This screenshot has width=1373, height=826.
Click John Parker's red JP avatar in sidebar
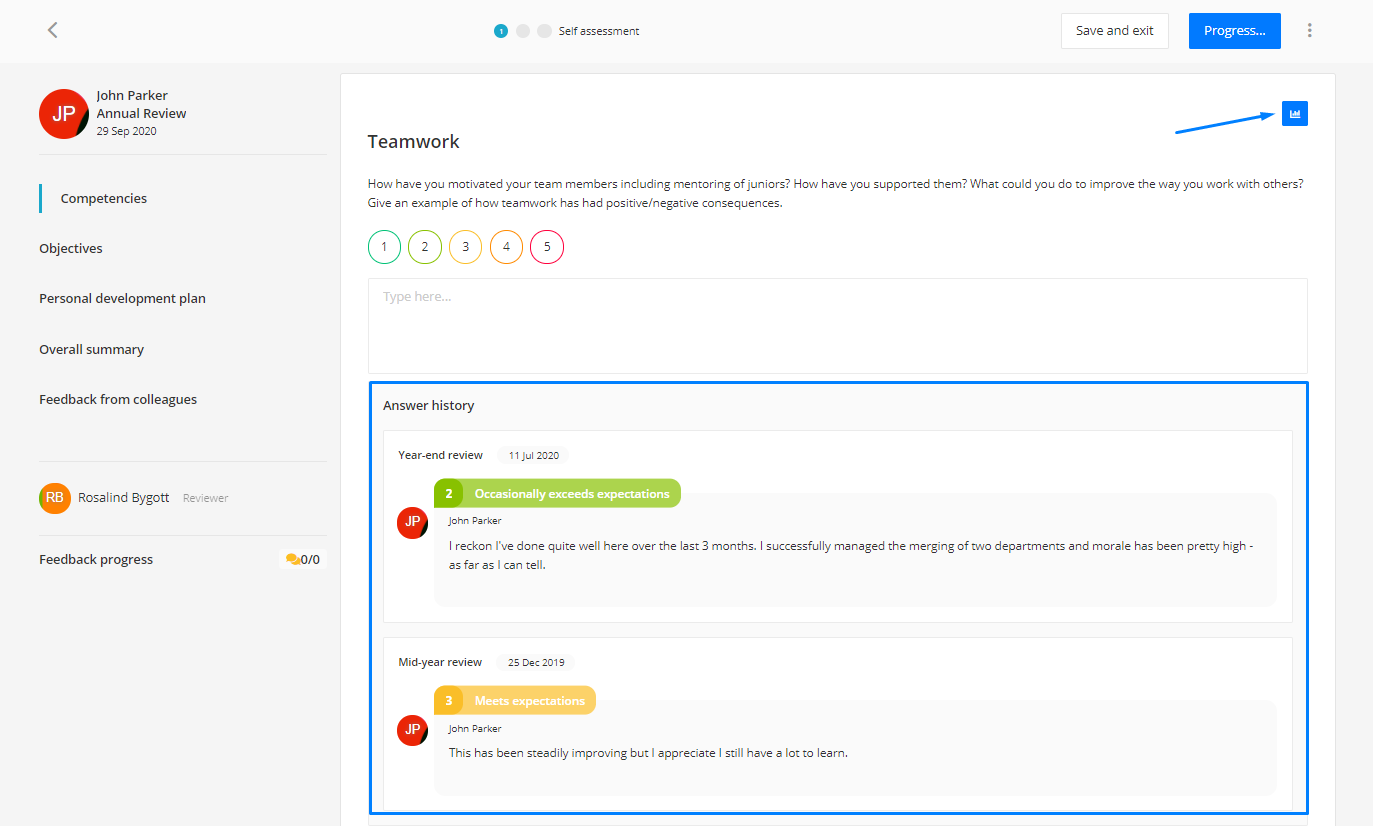64,113
